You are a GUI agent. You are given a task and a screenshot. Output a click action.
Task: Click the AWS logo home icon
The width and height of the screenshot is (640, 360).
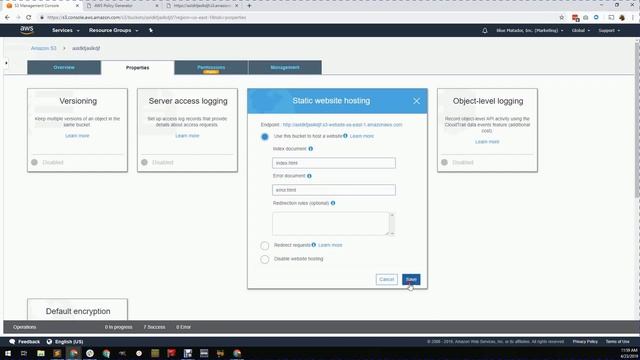pos(27,30)
